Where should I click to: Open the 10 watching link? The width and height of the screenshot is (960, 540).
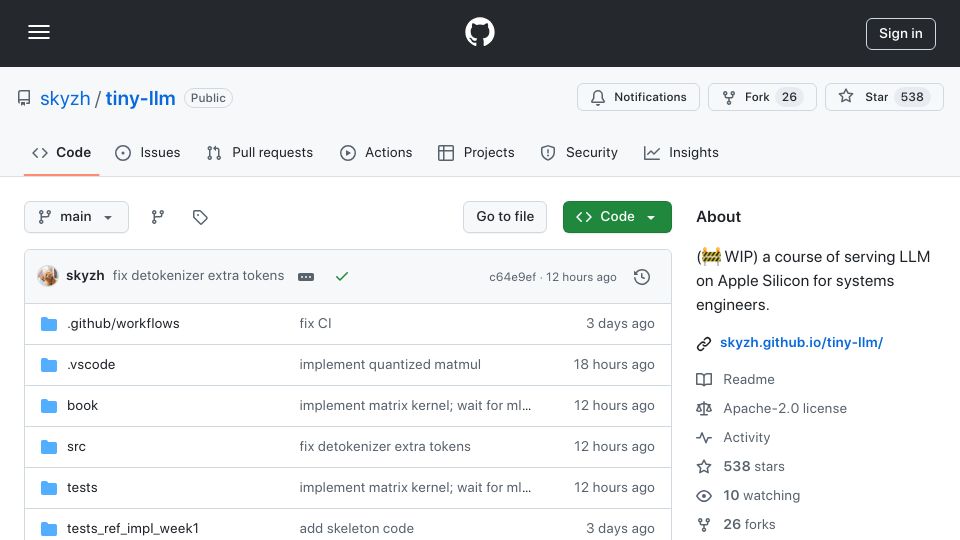point(762,495)
